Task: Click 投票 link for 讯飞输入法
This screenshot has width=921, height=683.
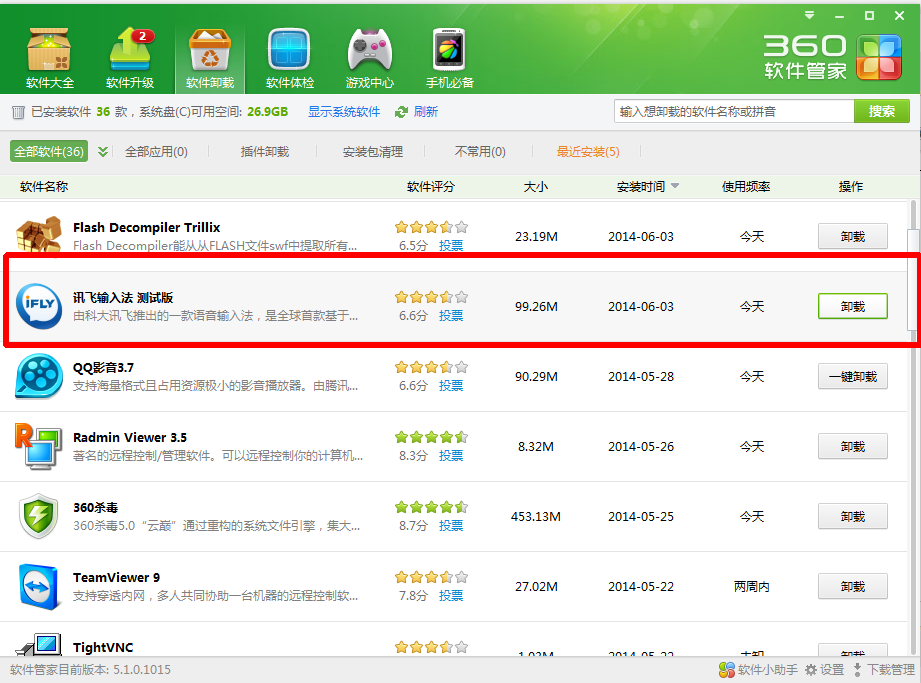Action: coord(451,315)
